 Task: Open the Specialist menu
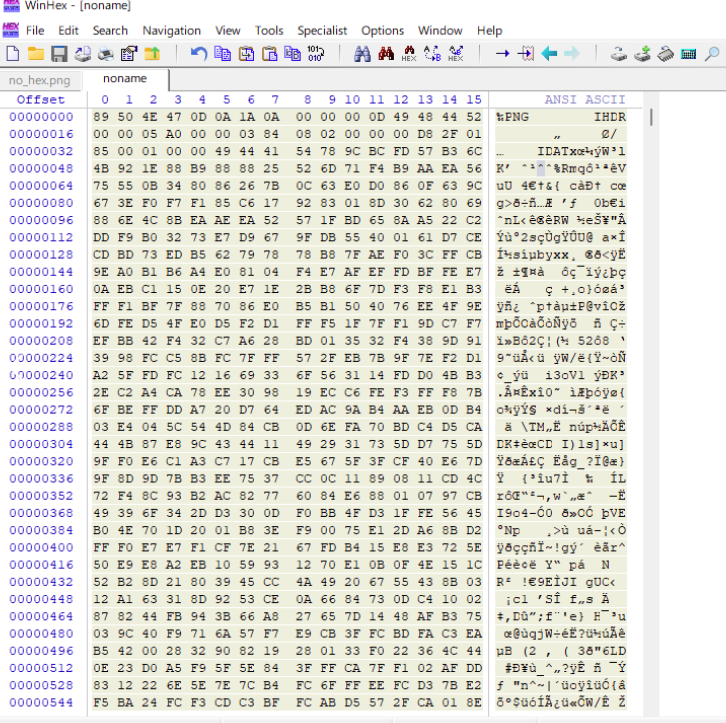322,31
